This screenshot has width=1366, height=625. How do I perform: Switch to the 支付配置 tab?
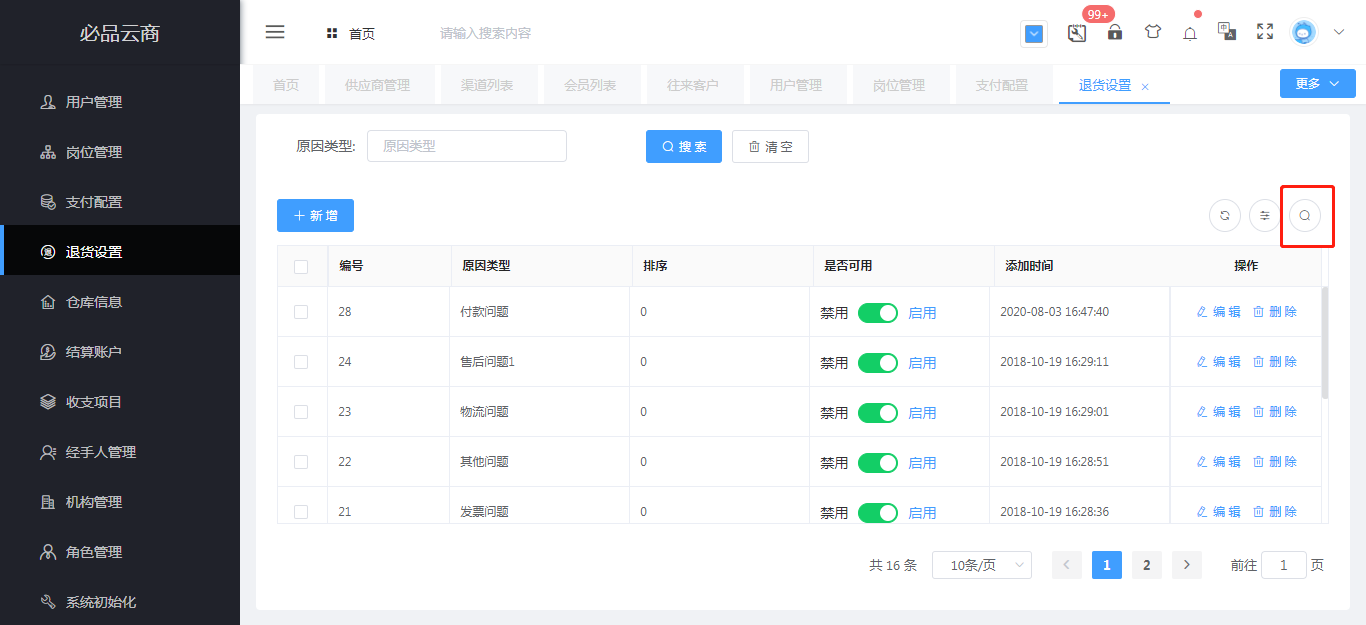click(x=1002, y=86)
